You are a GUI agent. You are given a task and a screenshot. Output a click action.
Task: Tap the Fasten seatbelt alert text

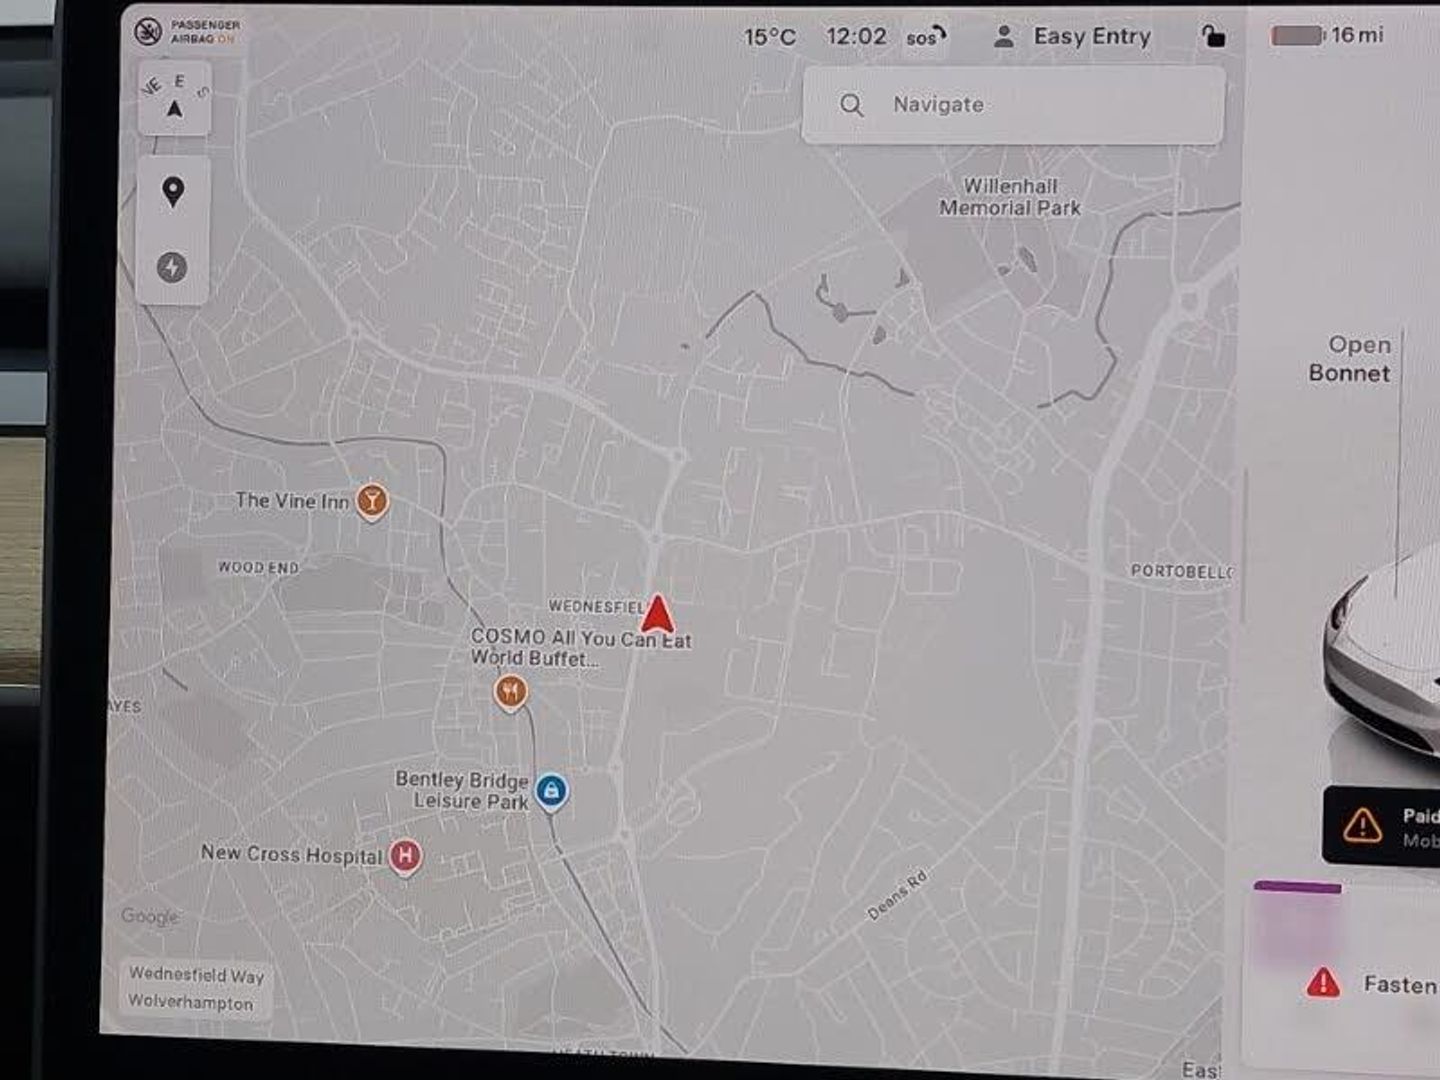tap(1401, 984)
